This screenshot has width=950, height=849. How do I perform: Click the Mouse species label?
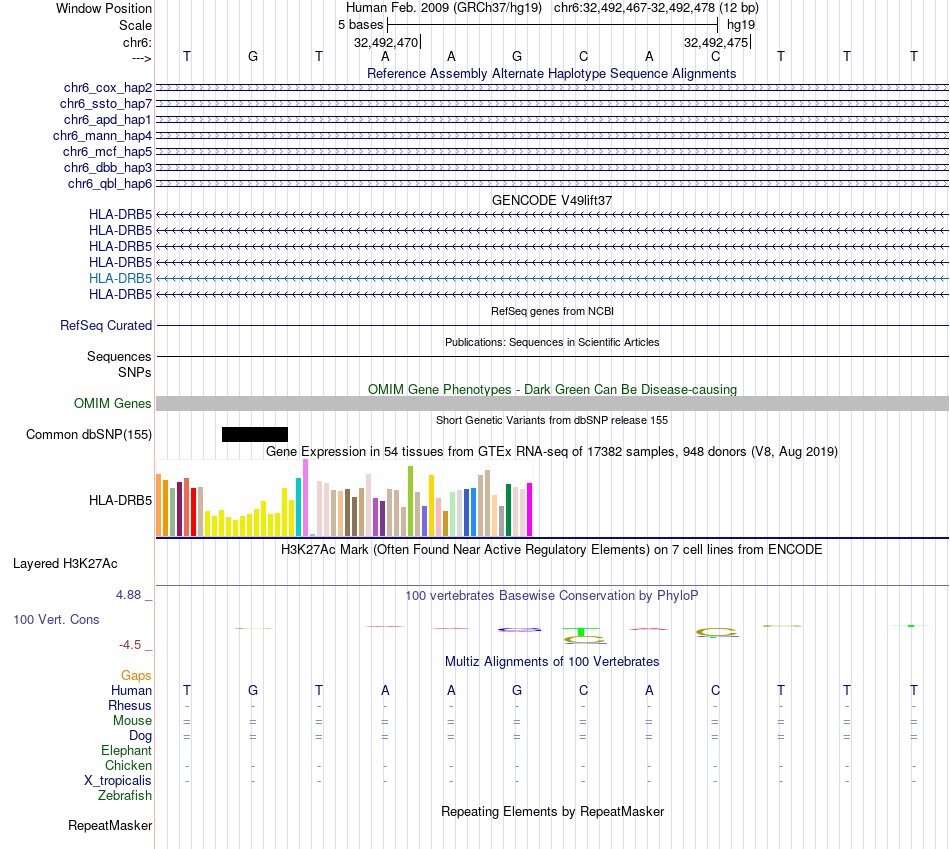[132, 721]
